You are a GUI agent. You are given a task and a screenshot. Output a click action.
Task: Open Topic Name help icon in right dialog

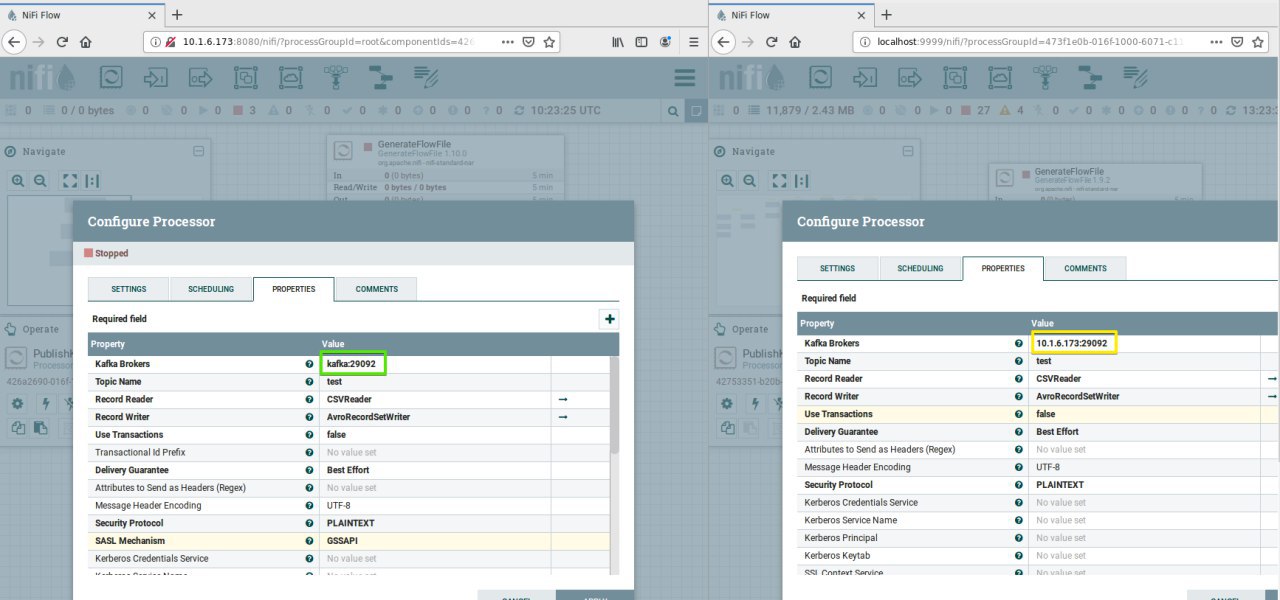click(x=1019, y=361)
